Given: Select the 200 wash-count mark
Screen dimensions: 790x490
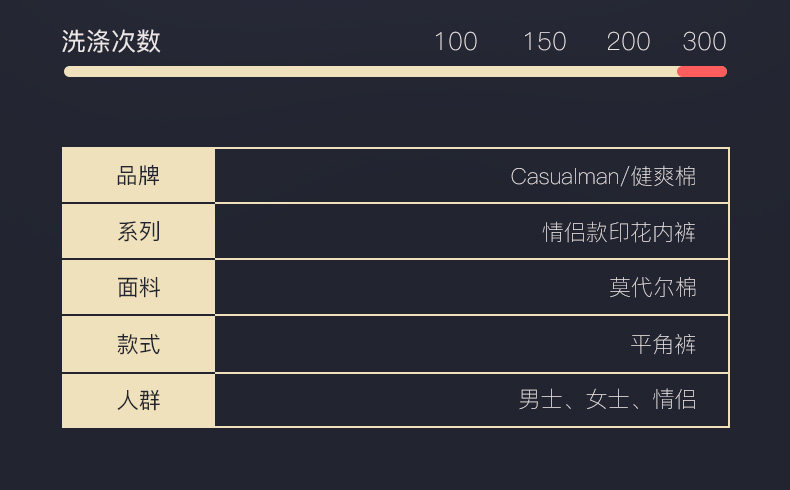Looking at the screenshot, I should [x=628, y=42].
